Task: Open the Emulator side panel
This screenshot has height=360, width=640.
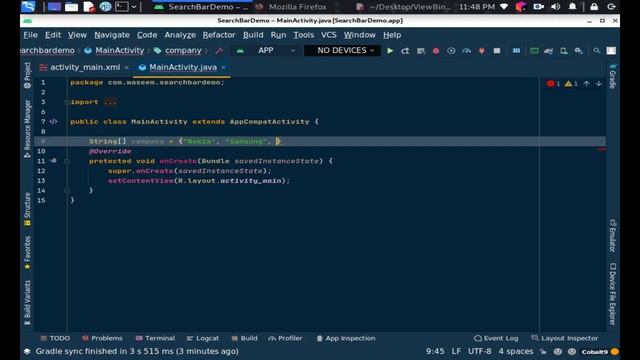Action: pos(612,236)
